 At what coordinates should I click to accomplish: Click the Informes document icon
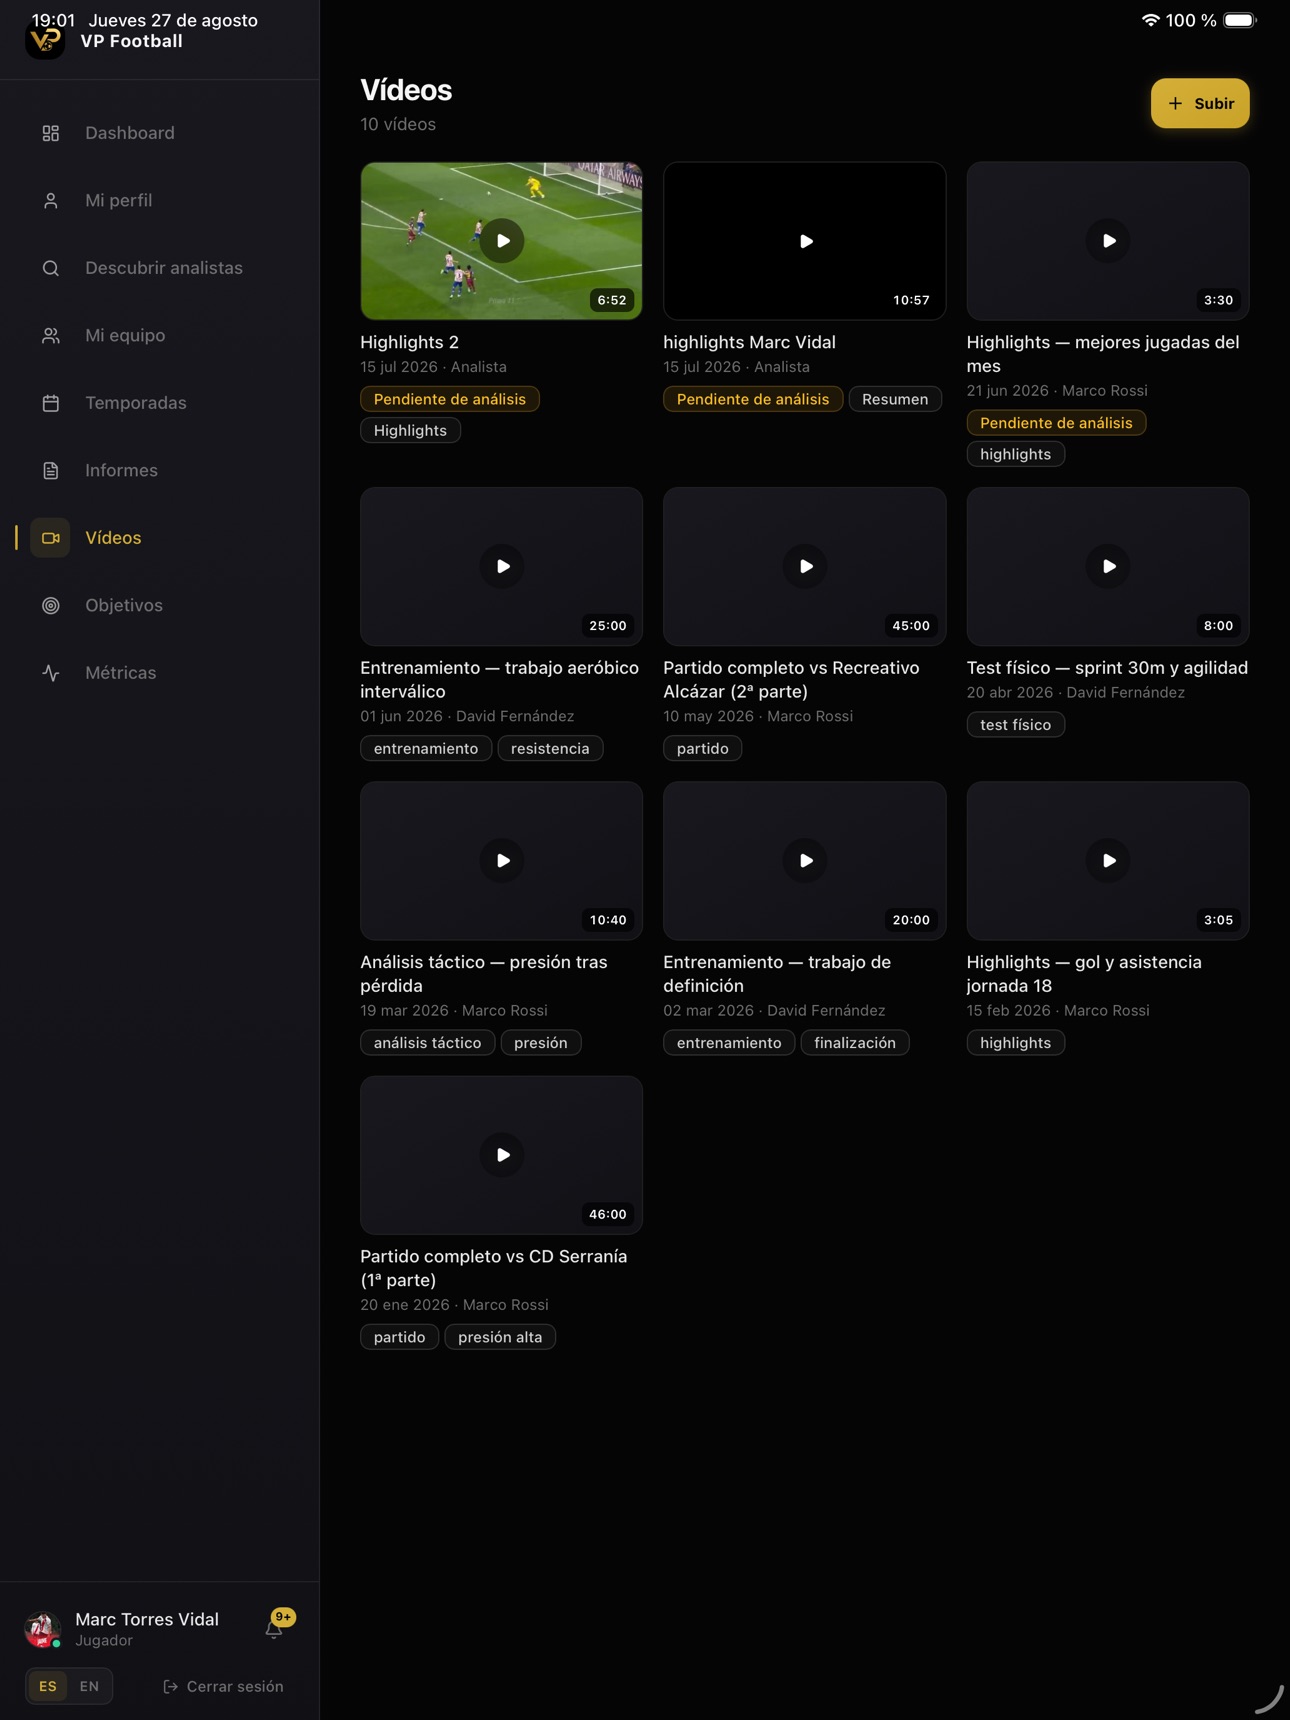click(51, 471)
